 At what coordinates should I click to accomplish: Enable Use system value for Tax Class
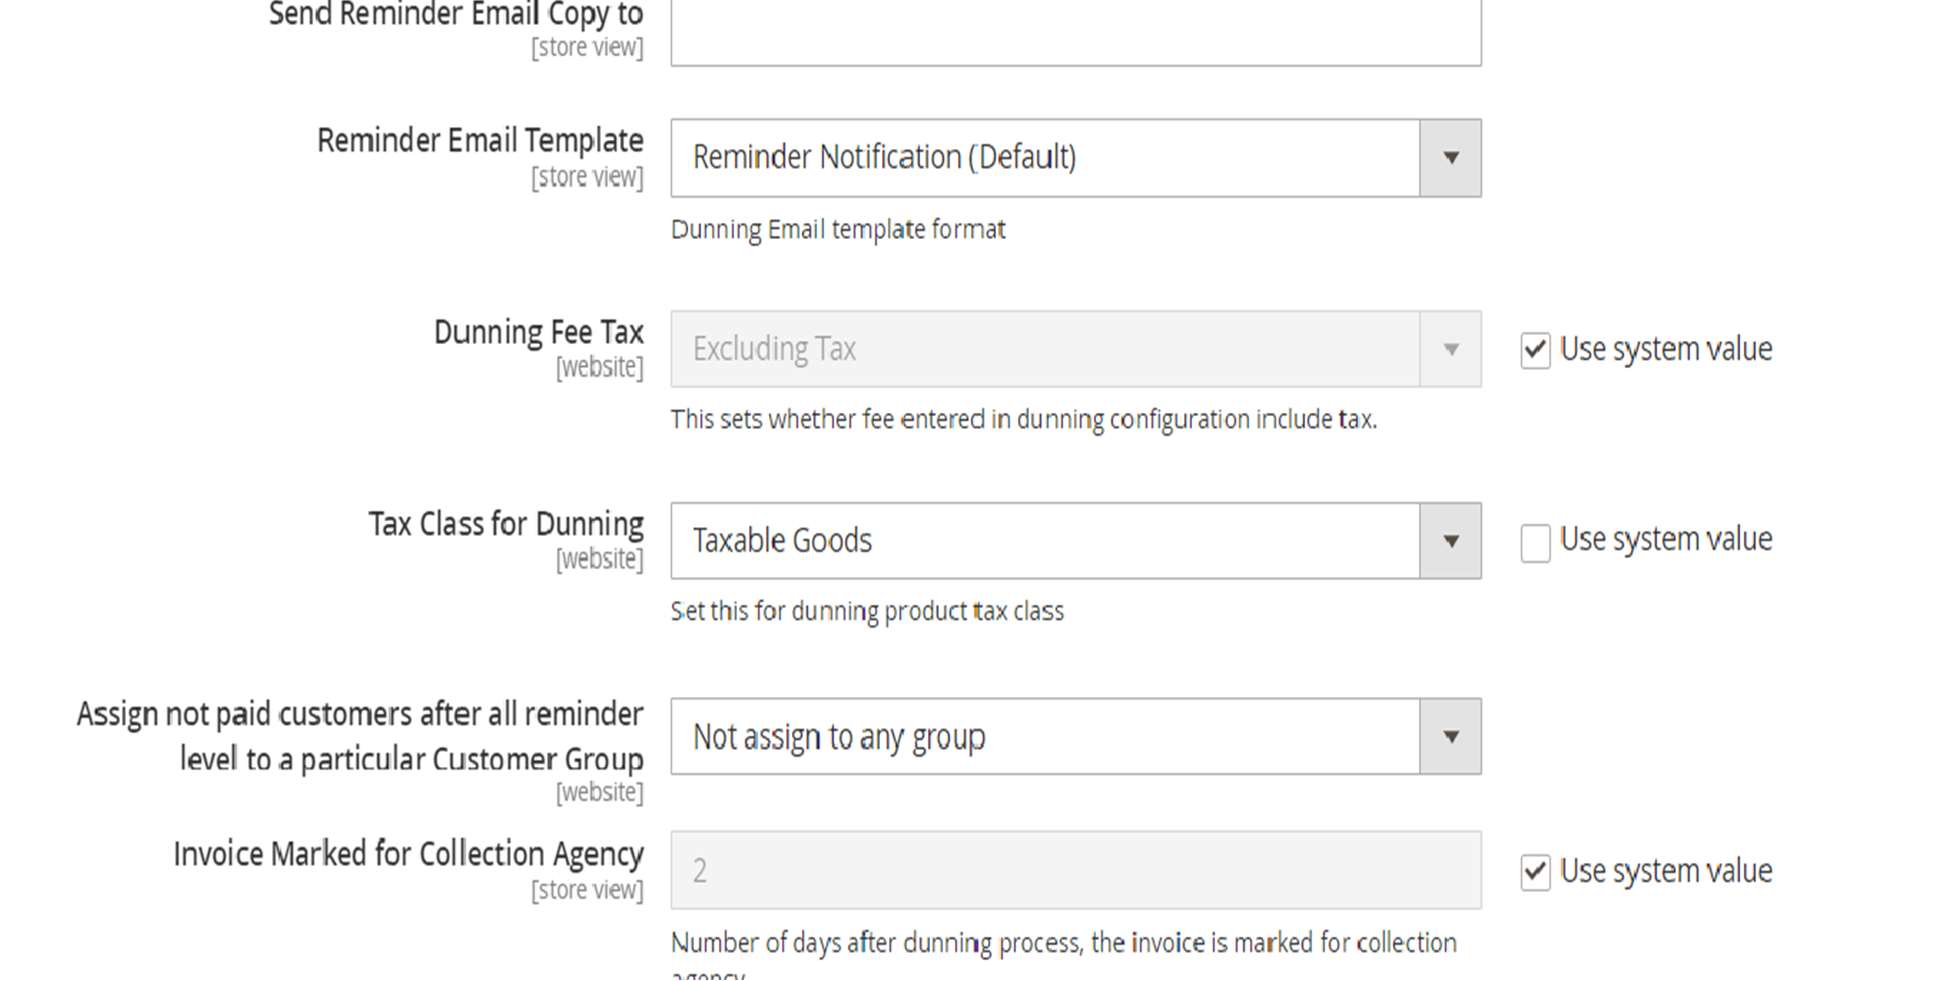tap(1535, 543)
